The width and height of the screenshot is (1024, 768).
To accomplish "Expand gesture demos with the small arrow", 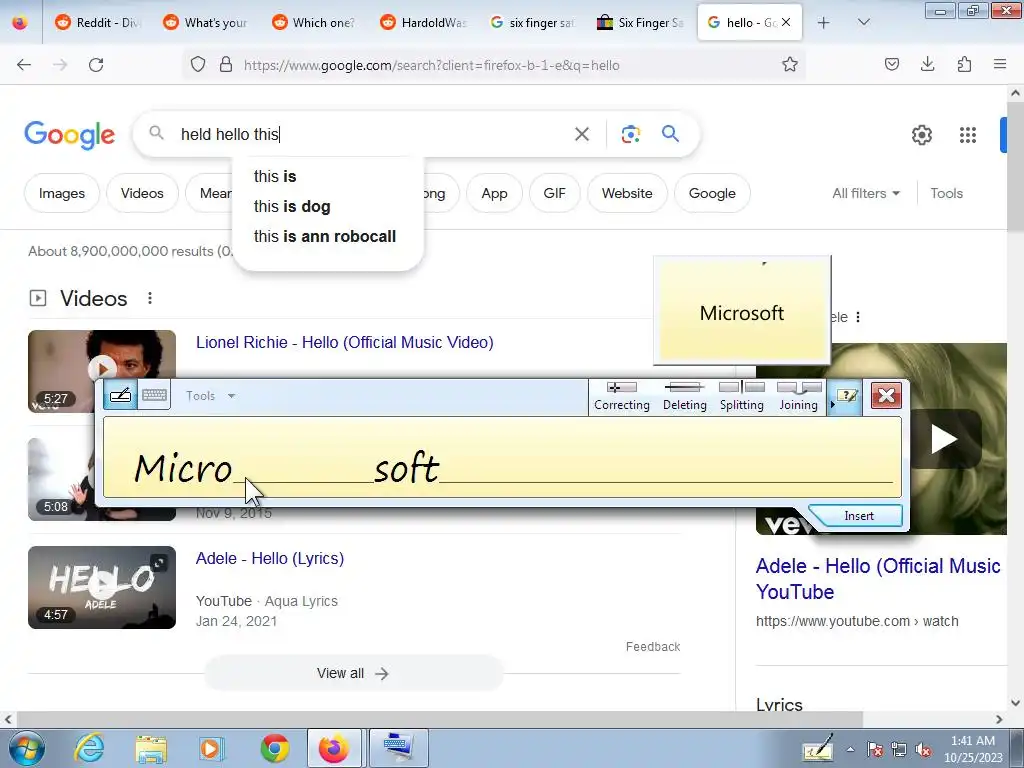I will click(832, 405).
